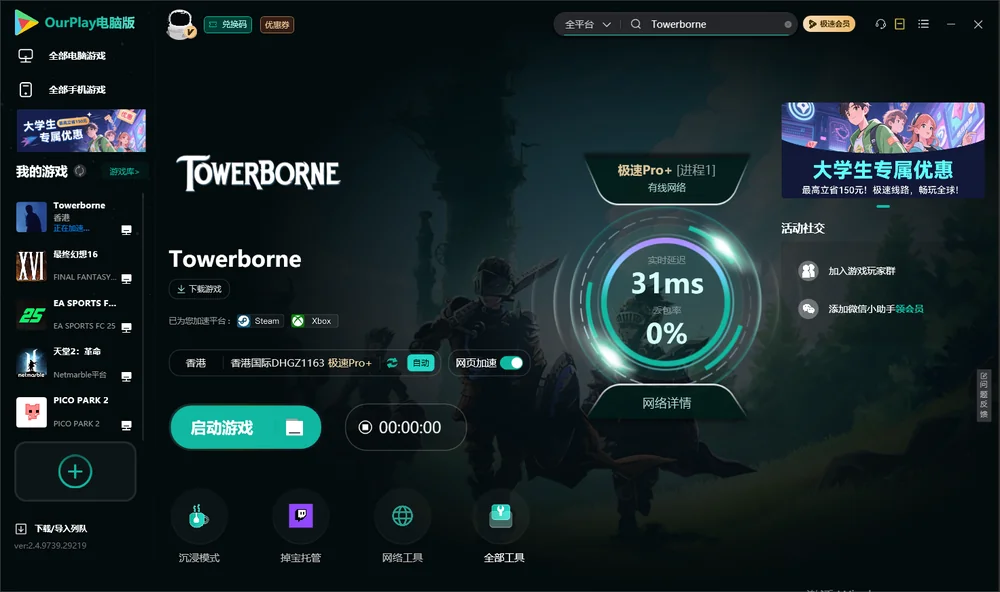1000x592 pixels.
Task: Select 全部手机游戏 in sidebar
Action: tap(77, 89)
